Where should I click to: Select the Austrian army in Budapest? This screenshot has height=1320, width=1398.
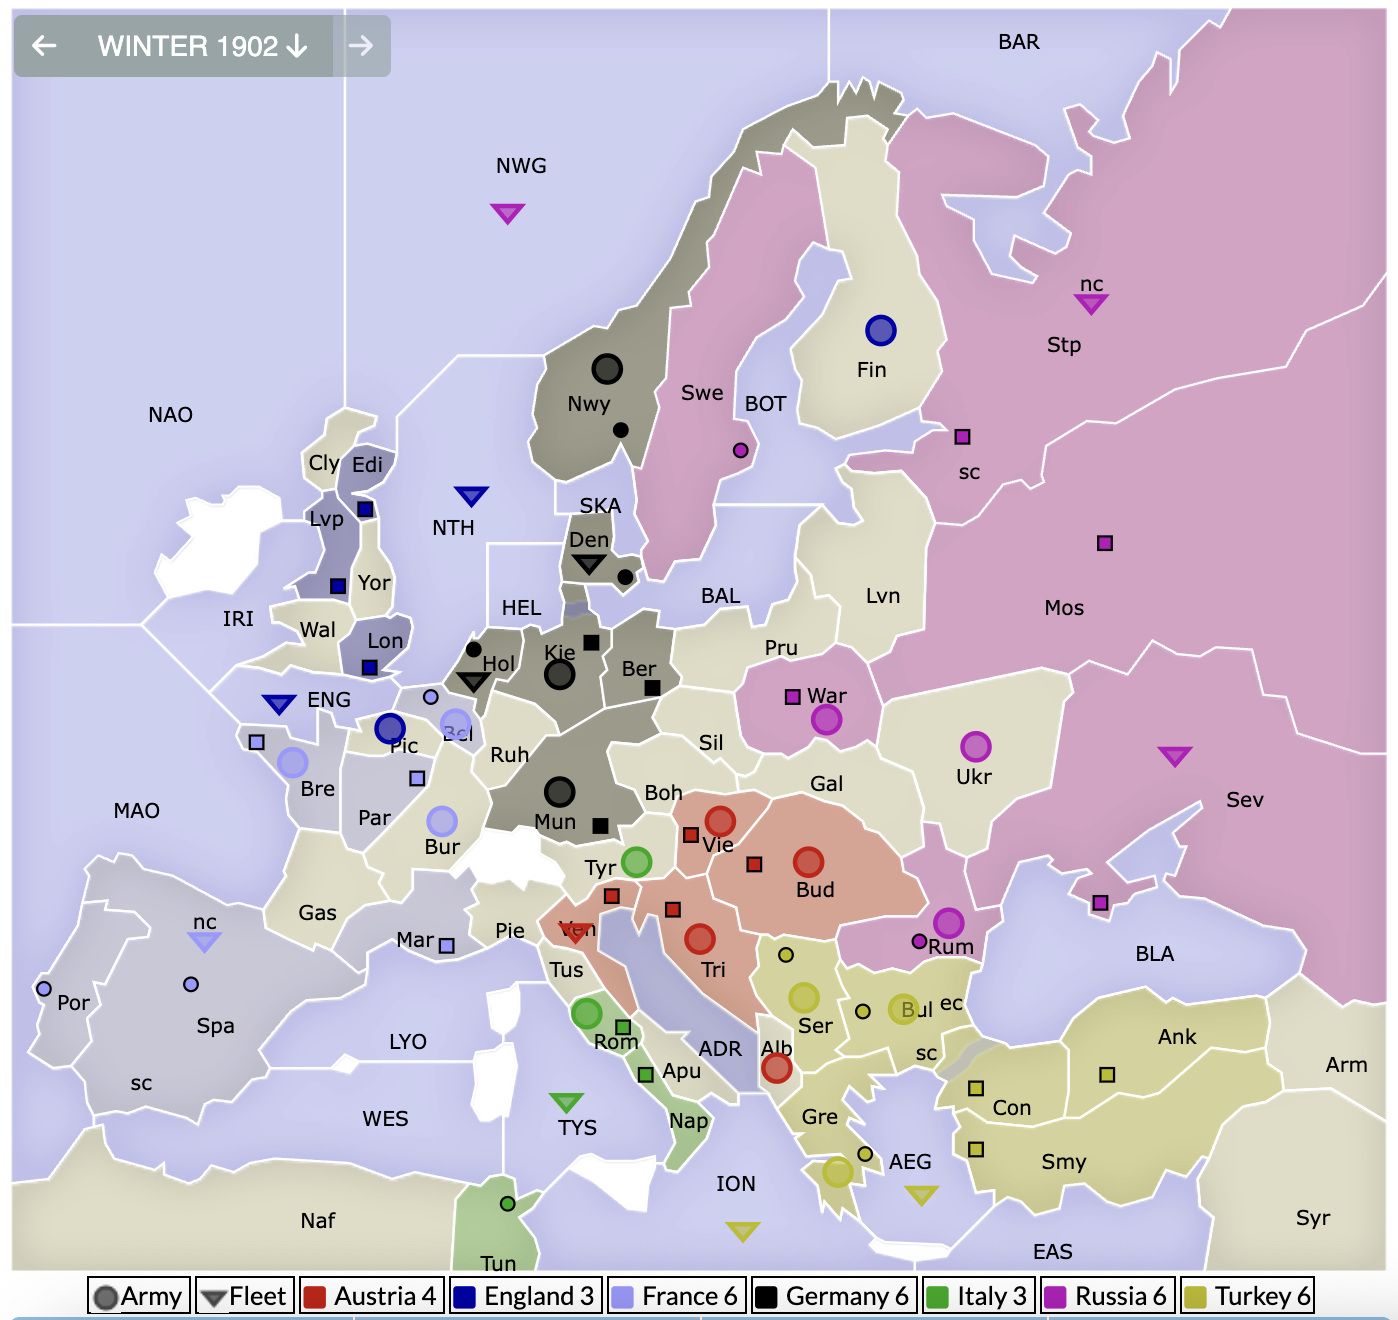[x=808, y=861]
